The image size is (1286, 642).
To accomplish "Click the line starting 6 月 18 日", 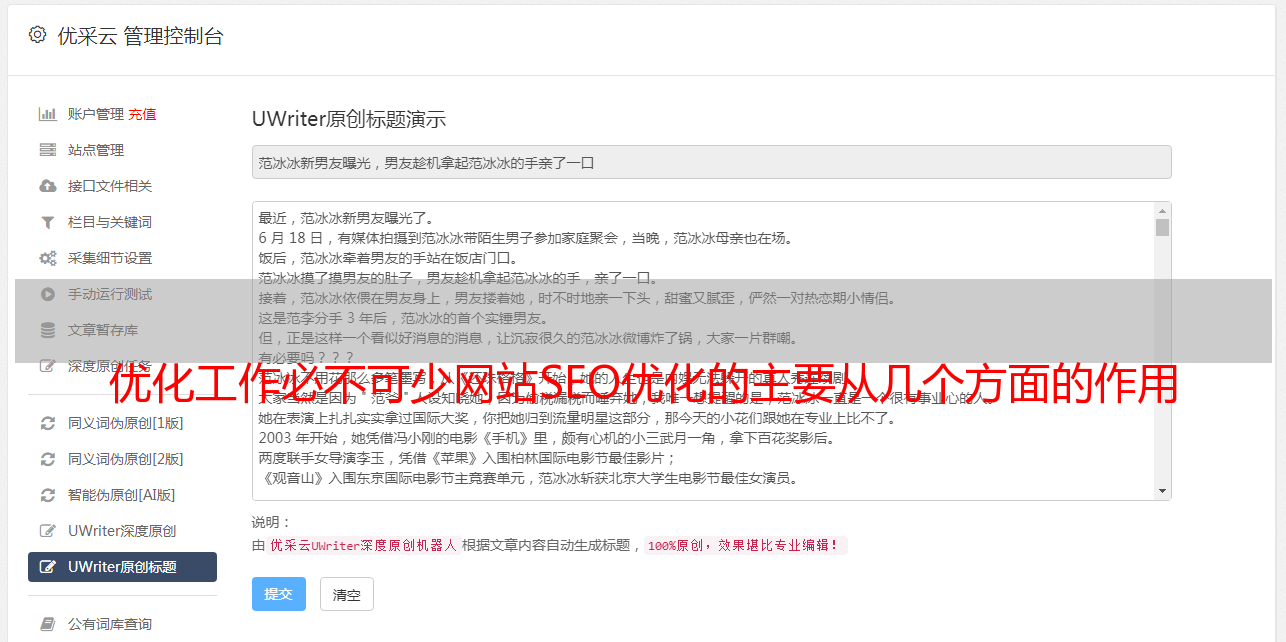I will click(525, 238).
